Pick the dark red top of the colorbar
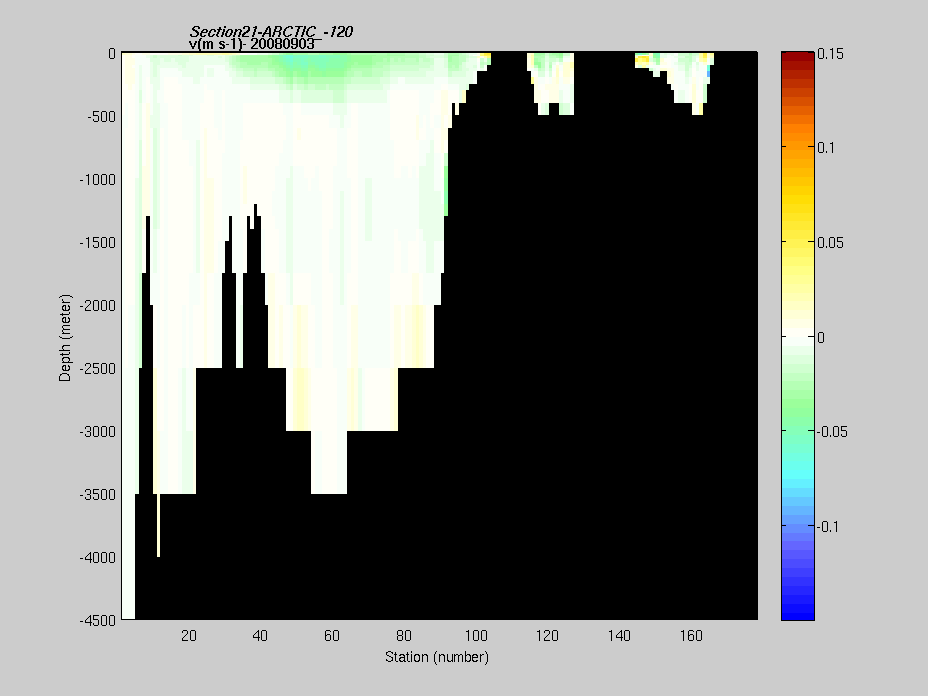The width and height of the screenshot is (928, 696). (798, 57)
